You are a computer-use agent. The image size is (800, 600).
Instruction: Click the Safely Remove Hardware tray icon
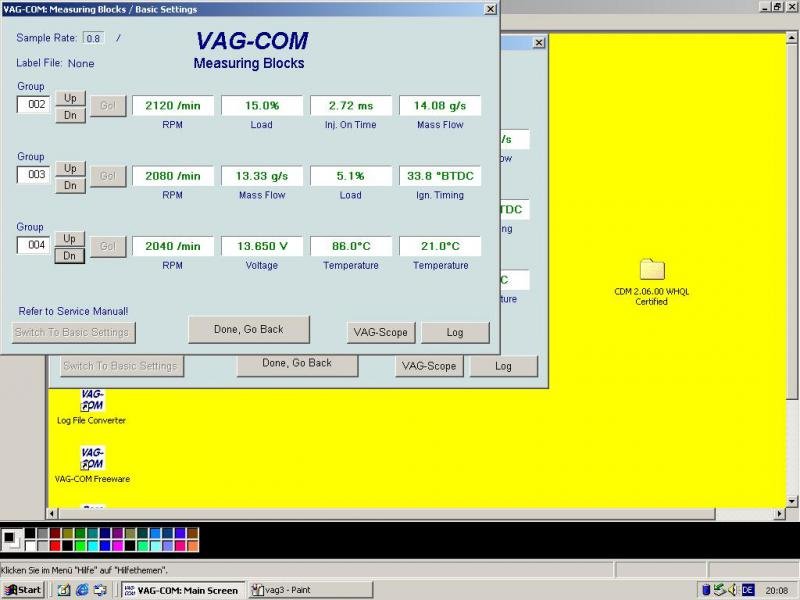tap(720, 589)
